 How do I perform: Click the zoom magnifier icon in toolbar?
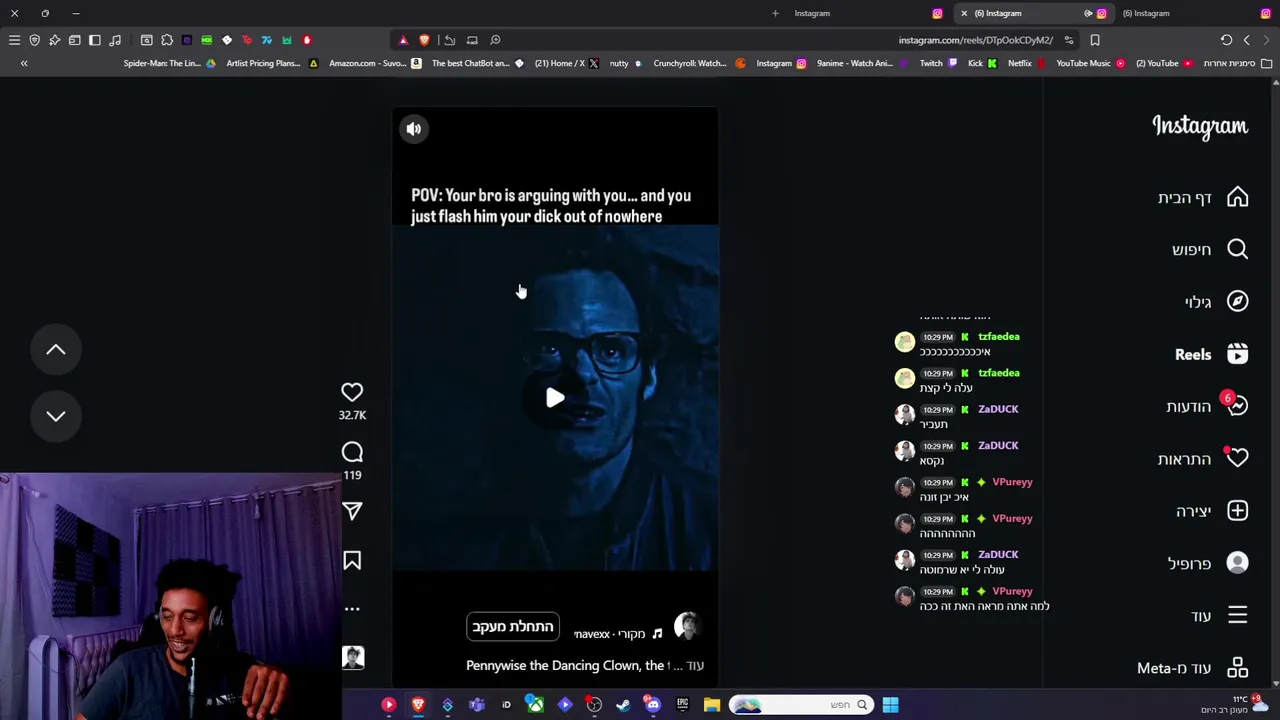click(x=495, y=40)
